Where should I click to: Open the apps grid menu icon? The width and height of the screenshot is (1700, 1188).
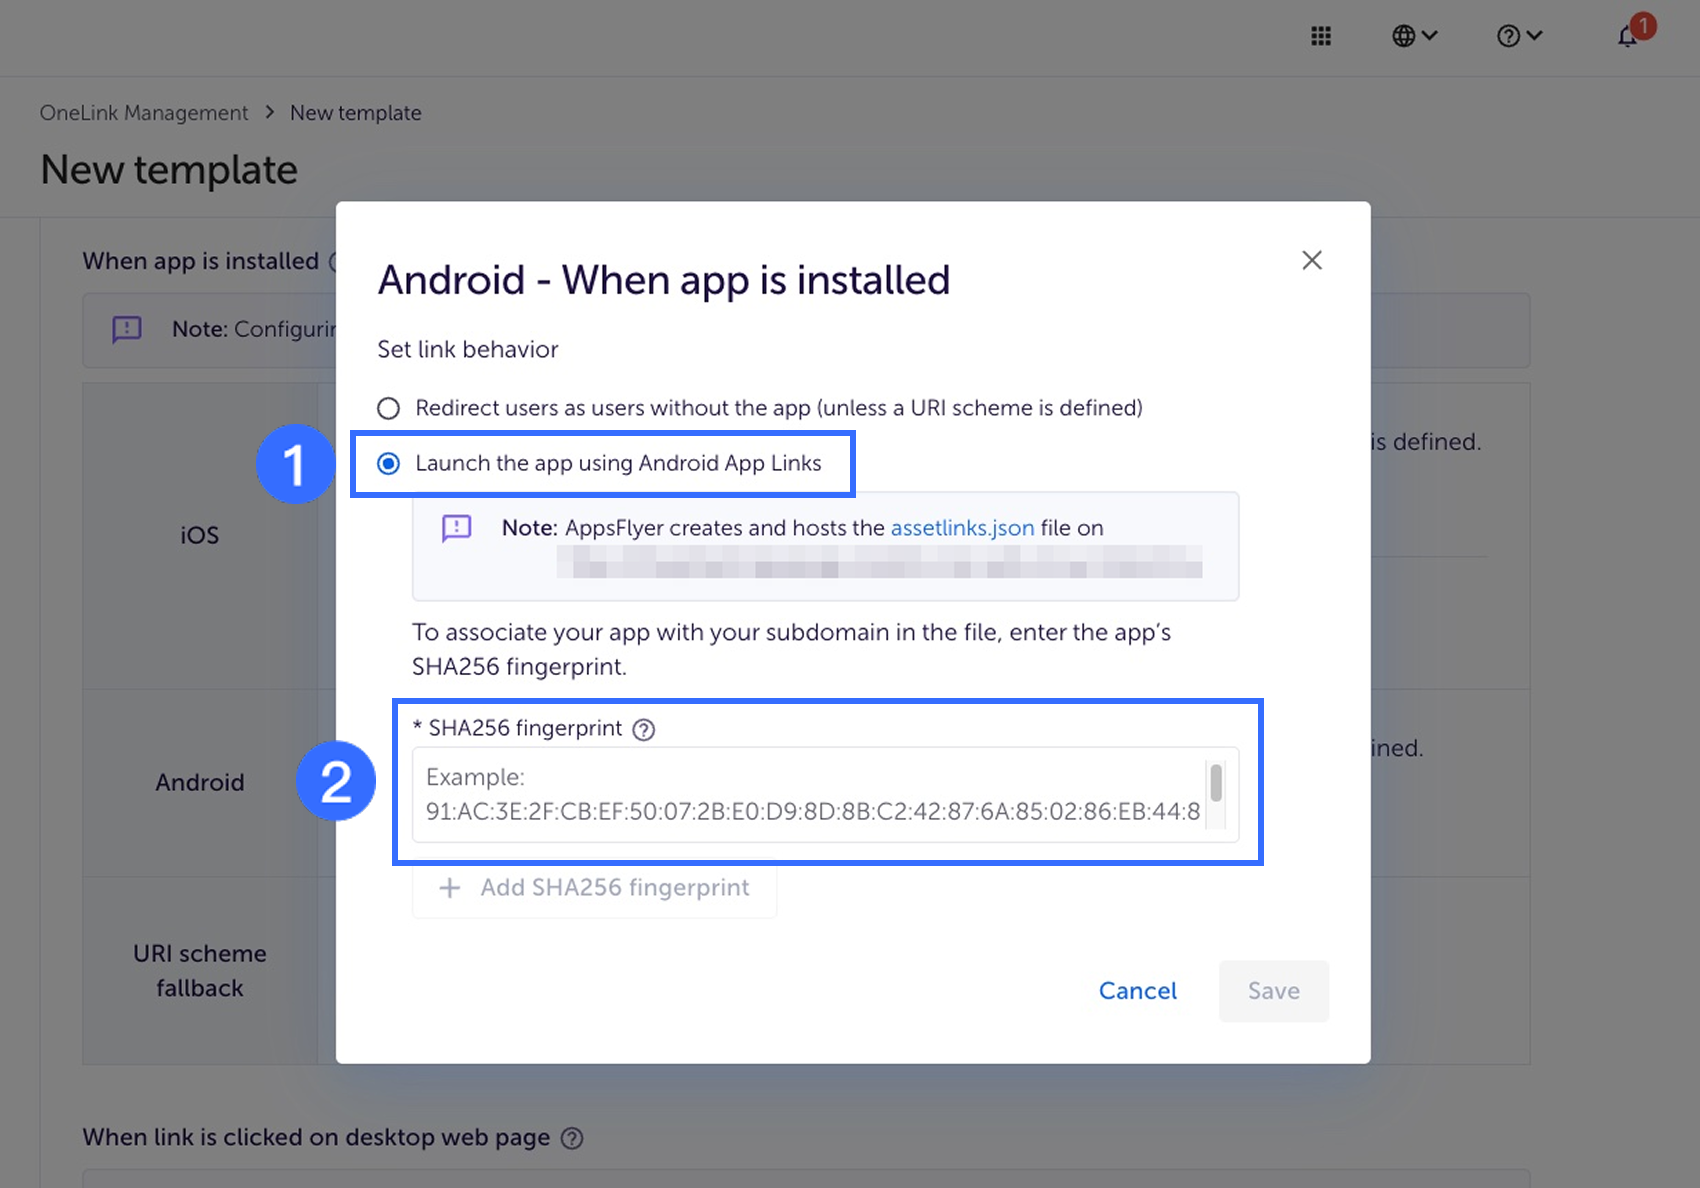coord(1321,36)
